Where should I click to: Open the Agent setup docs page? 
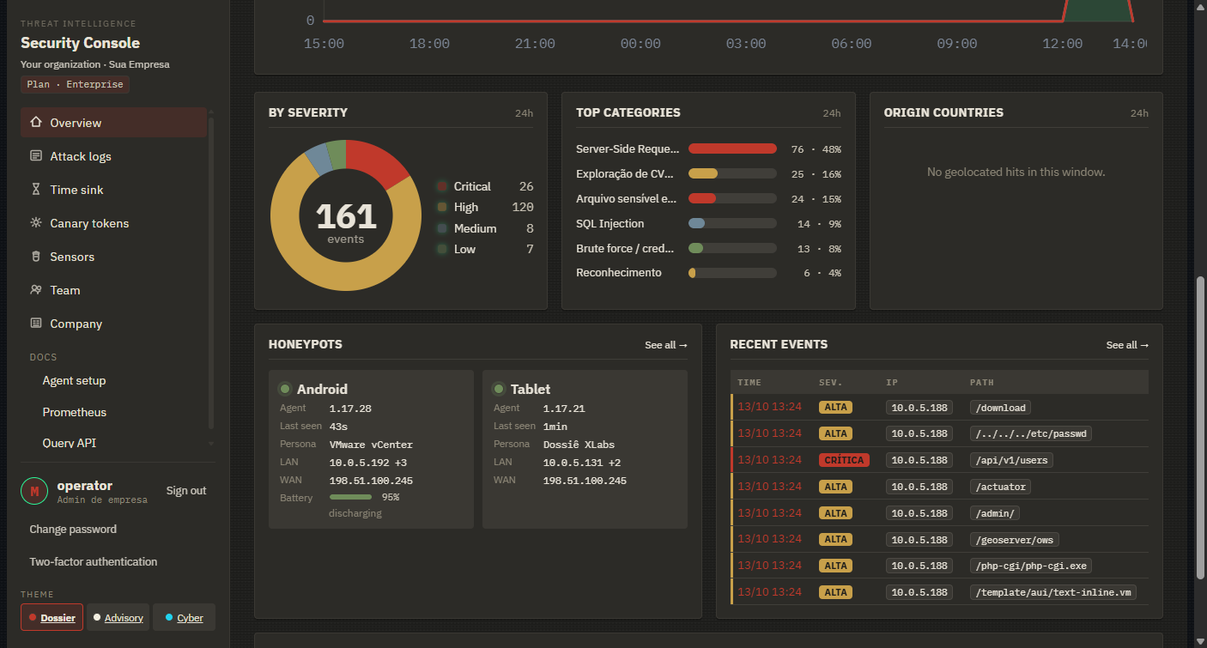[74, 381]
